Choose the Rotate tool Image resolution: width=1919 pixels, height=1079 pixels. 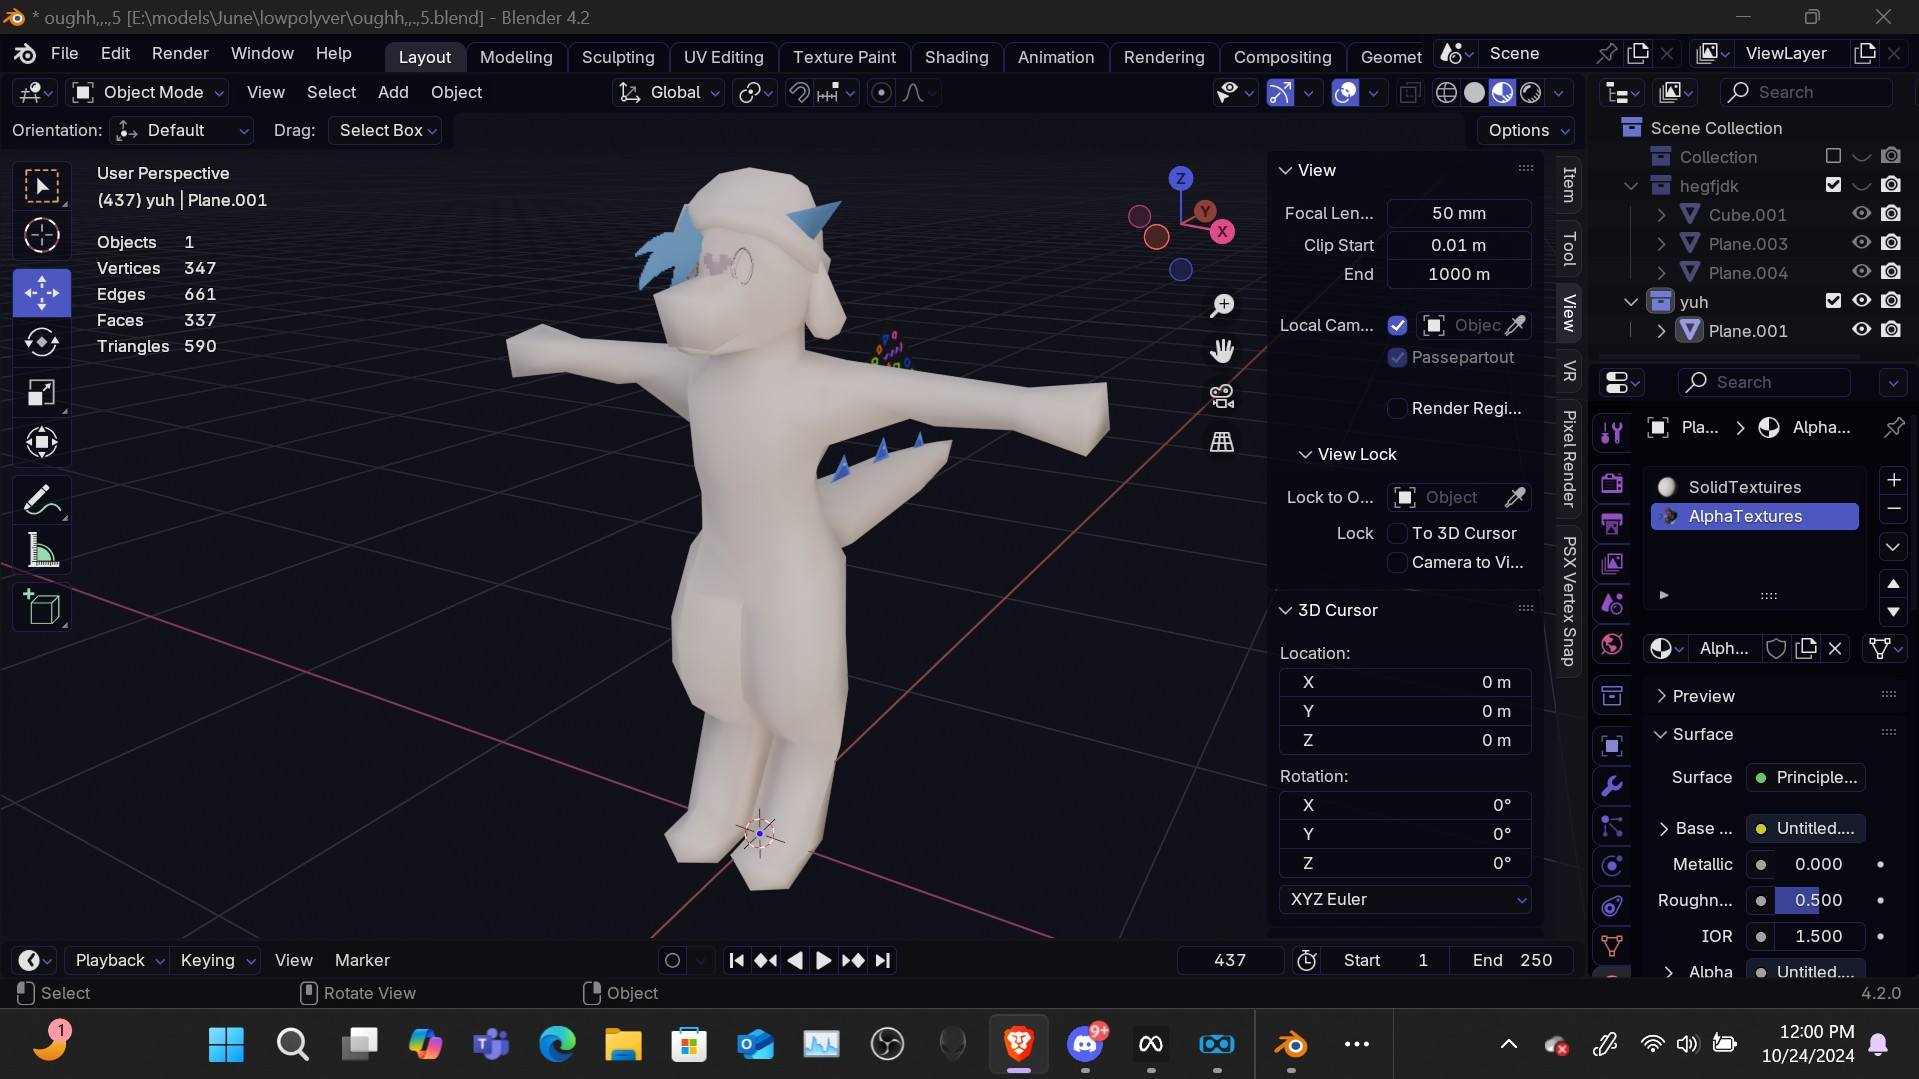[x=42, y=342]
